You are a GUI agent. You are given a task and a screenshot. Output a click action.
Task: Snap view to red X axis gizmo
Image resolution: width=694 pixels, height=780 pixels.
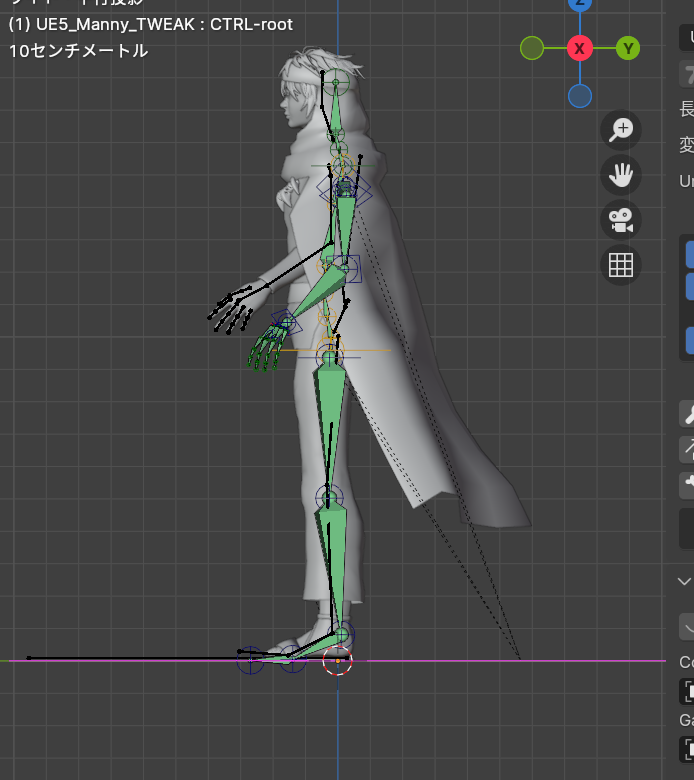click(580, 49)
